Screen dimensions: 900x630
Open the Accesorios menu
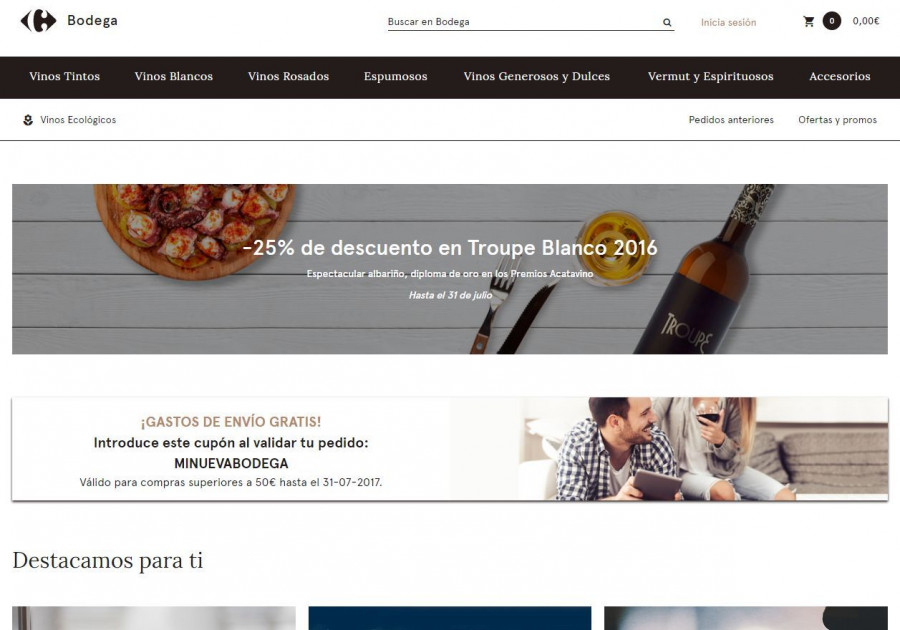click(x=840, y=76)
